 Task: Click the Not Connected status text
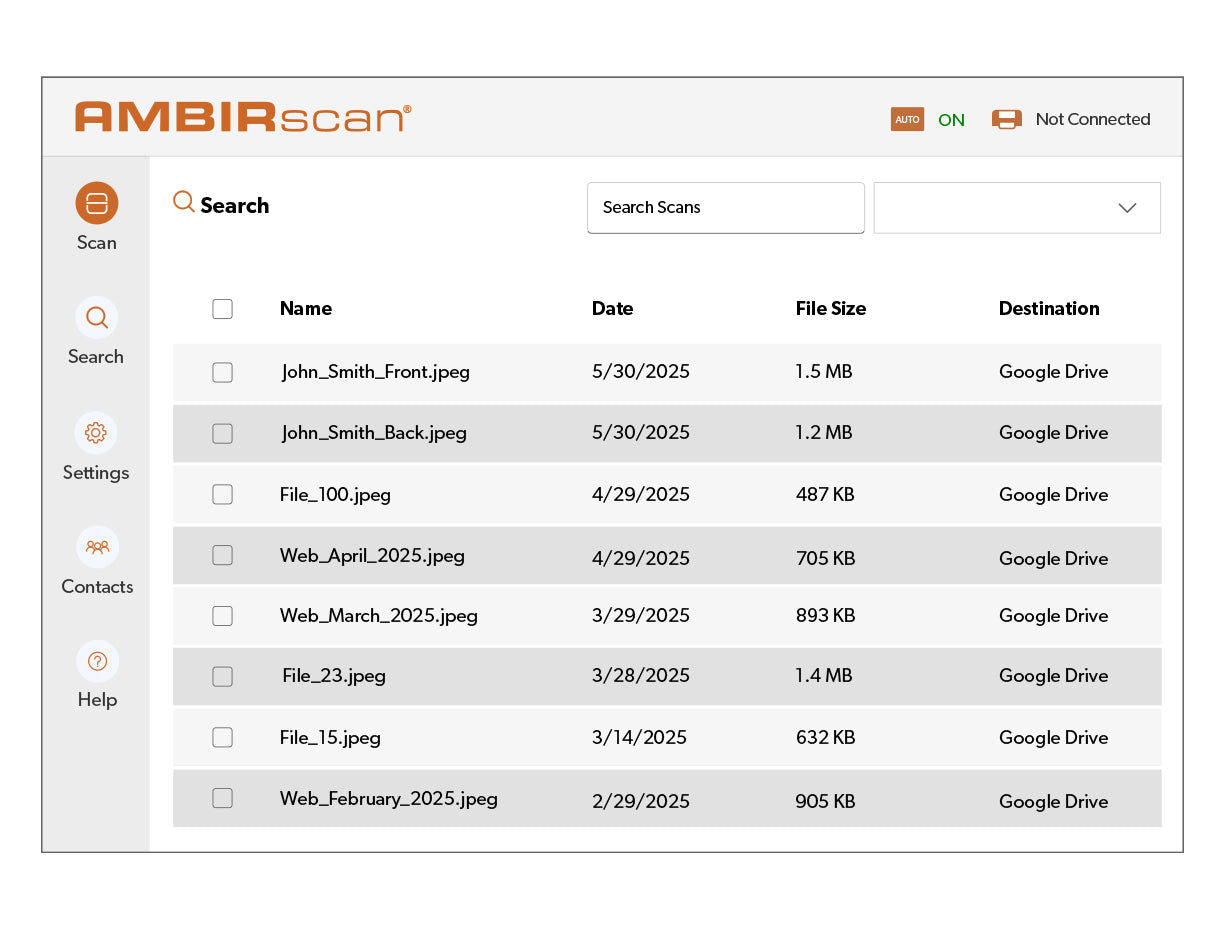coord(1092,120)
